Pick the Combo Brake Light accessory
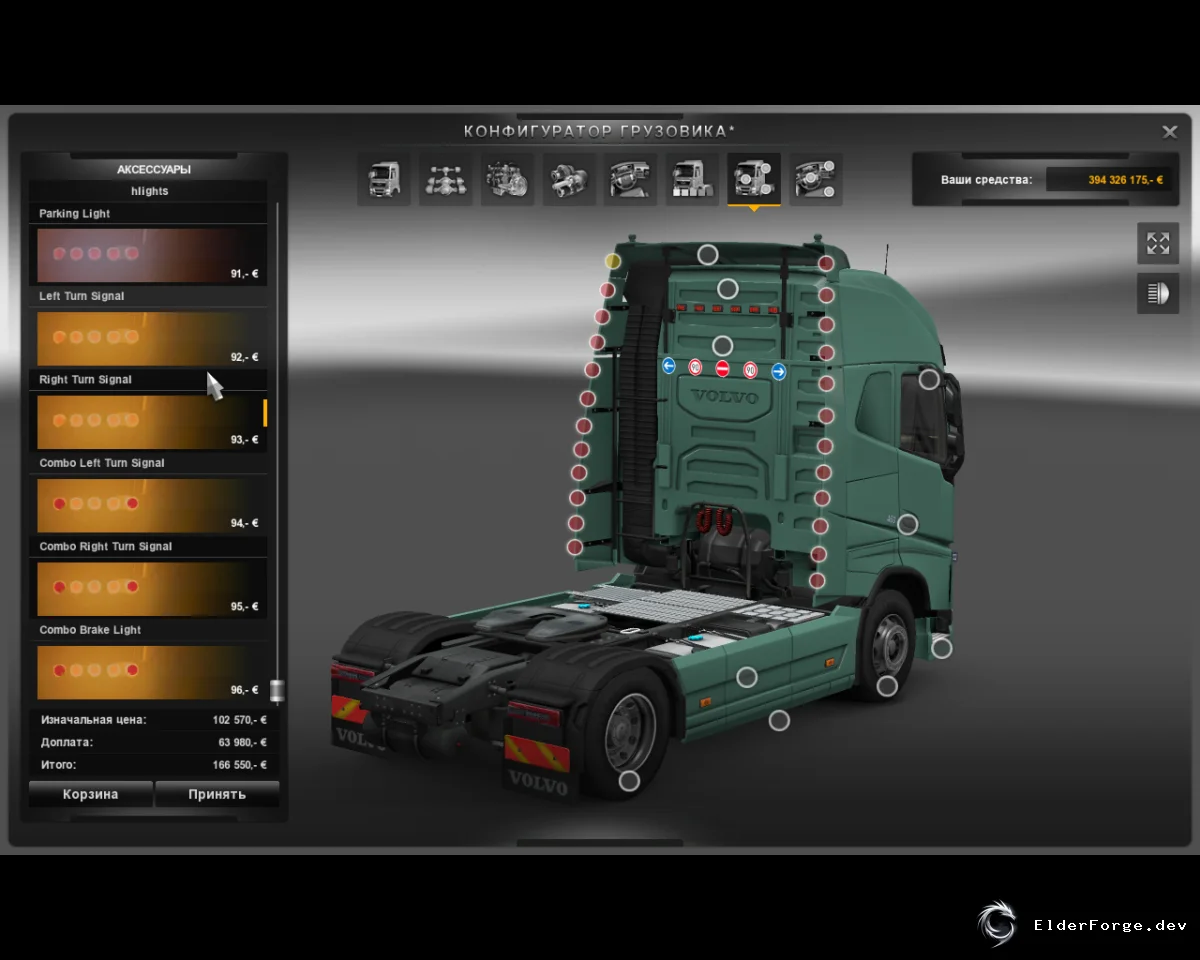The image size is (1200, 960). click(151, 672)
